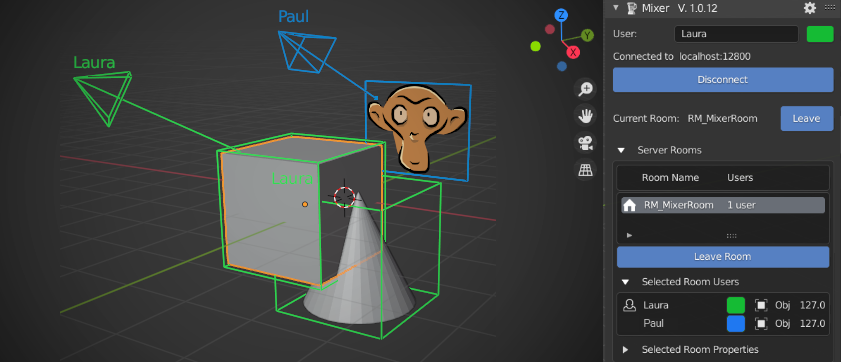Viewport: 841px width, 362px height.
Task: Click the green Y axis gizmo
Action: coord(588,35)
